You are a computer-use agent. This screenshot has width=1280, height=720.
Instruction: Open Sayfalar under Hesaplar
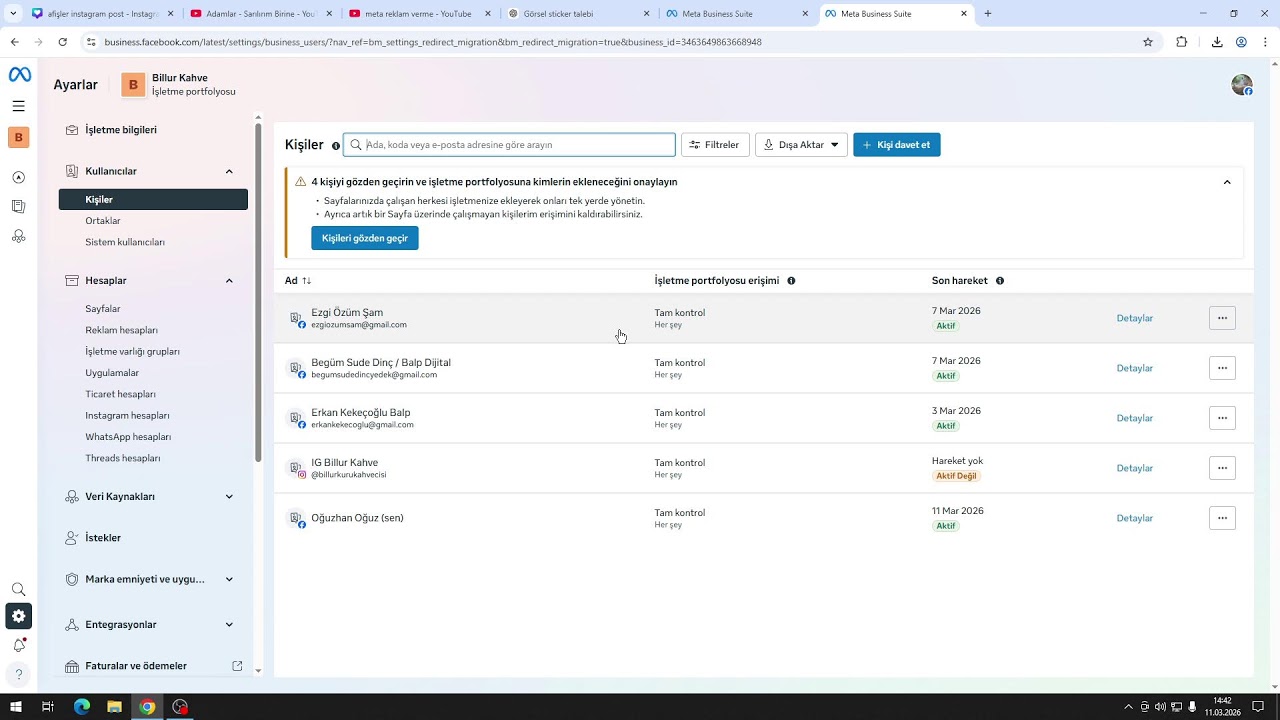[x=103, y=309]
